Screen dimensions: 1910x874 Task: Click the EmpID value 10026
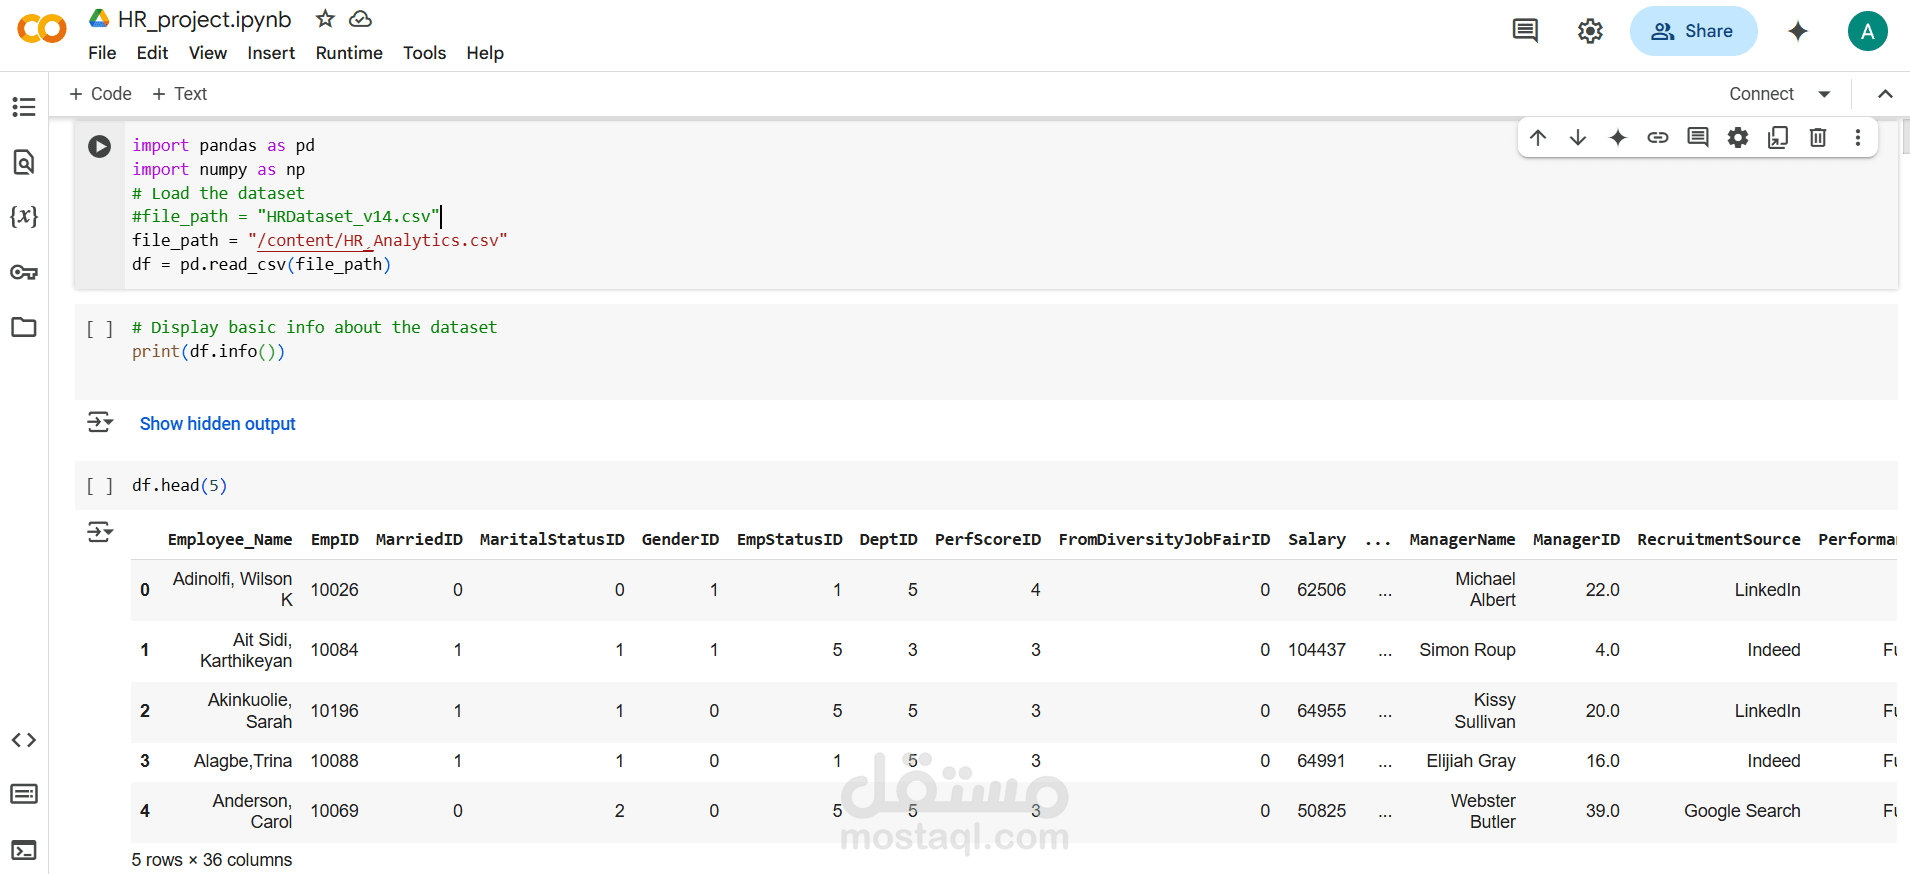click(x=334, y=590)
